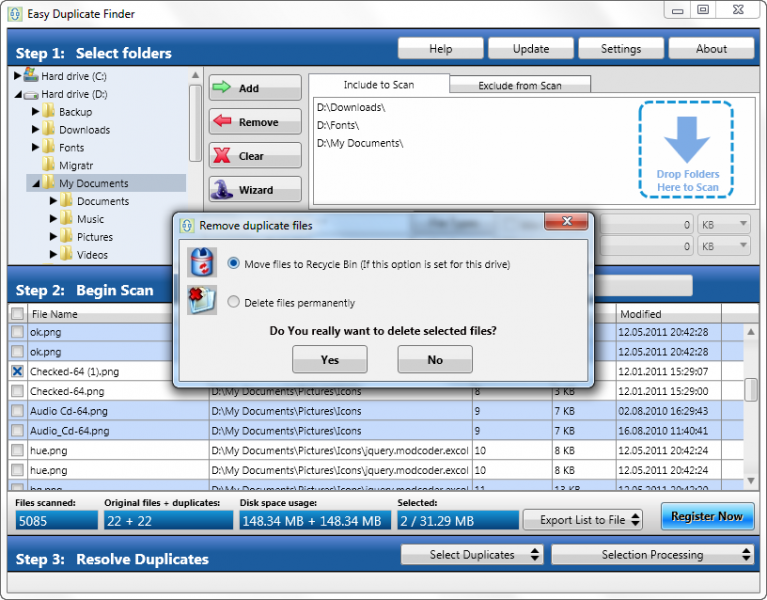Open the Selection Processing dropdown
Viewport: 767px width, 600px height.
[652, 555]
